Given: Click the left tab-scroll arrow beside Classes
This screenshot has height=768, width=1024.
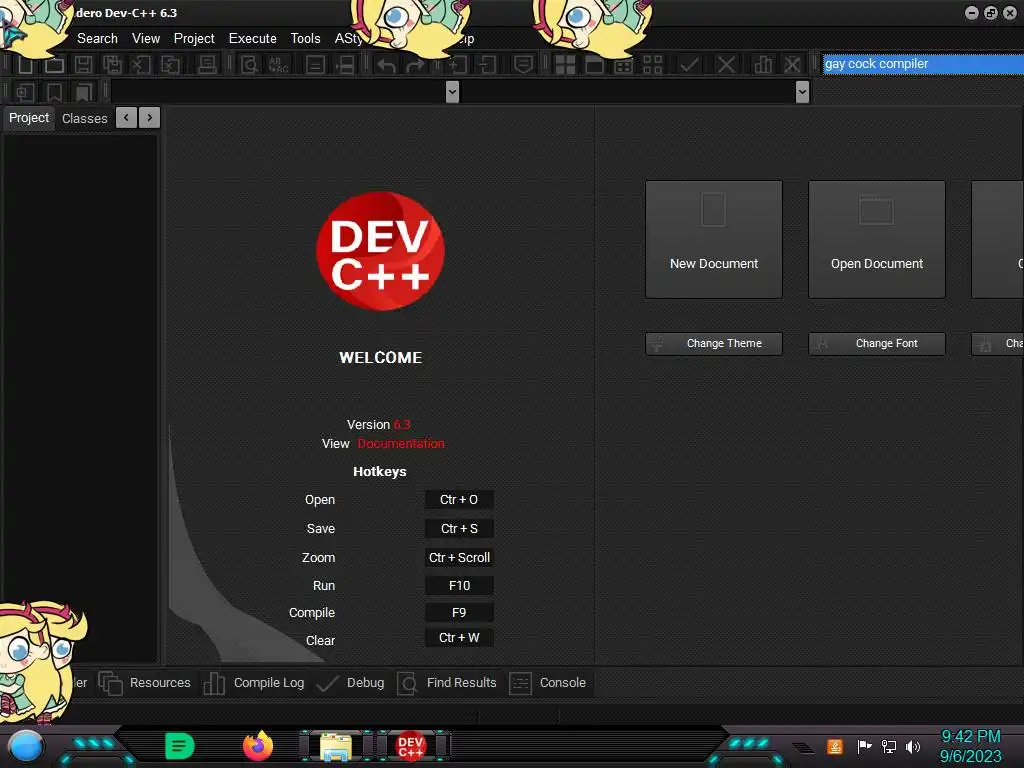Looking at the screenshot, I should [x=126, y=118].
